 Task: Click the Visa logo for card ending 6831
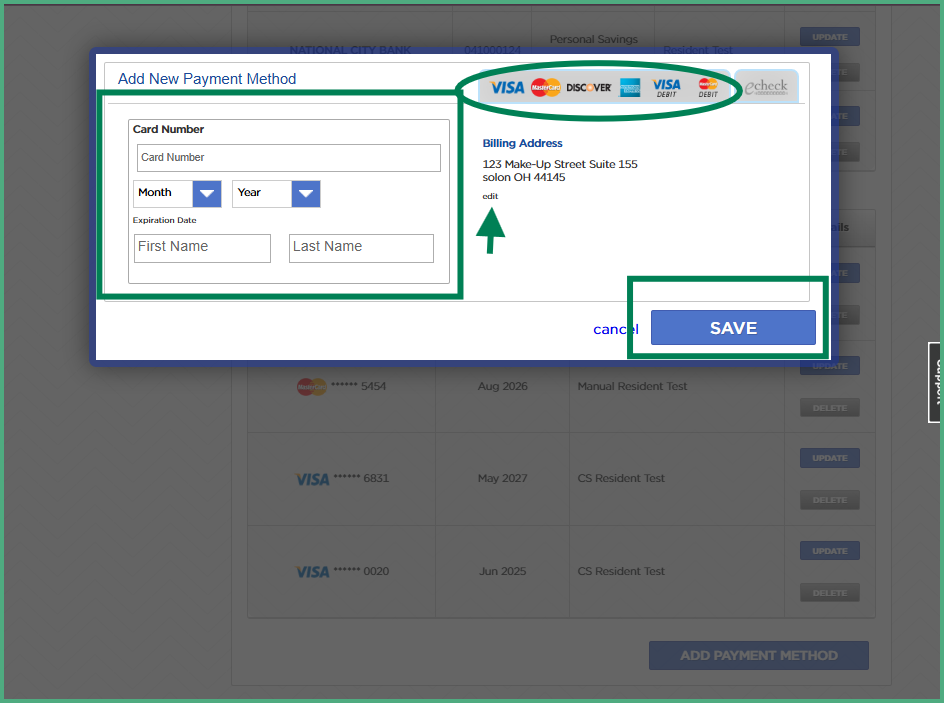(x=312, y=479)
